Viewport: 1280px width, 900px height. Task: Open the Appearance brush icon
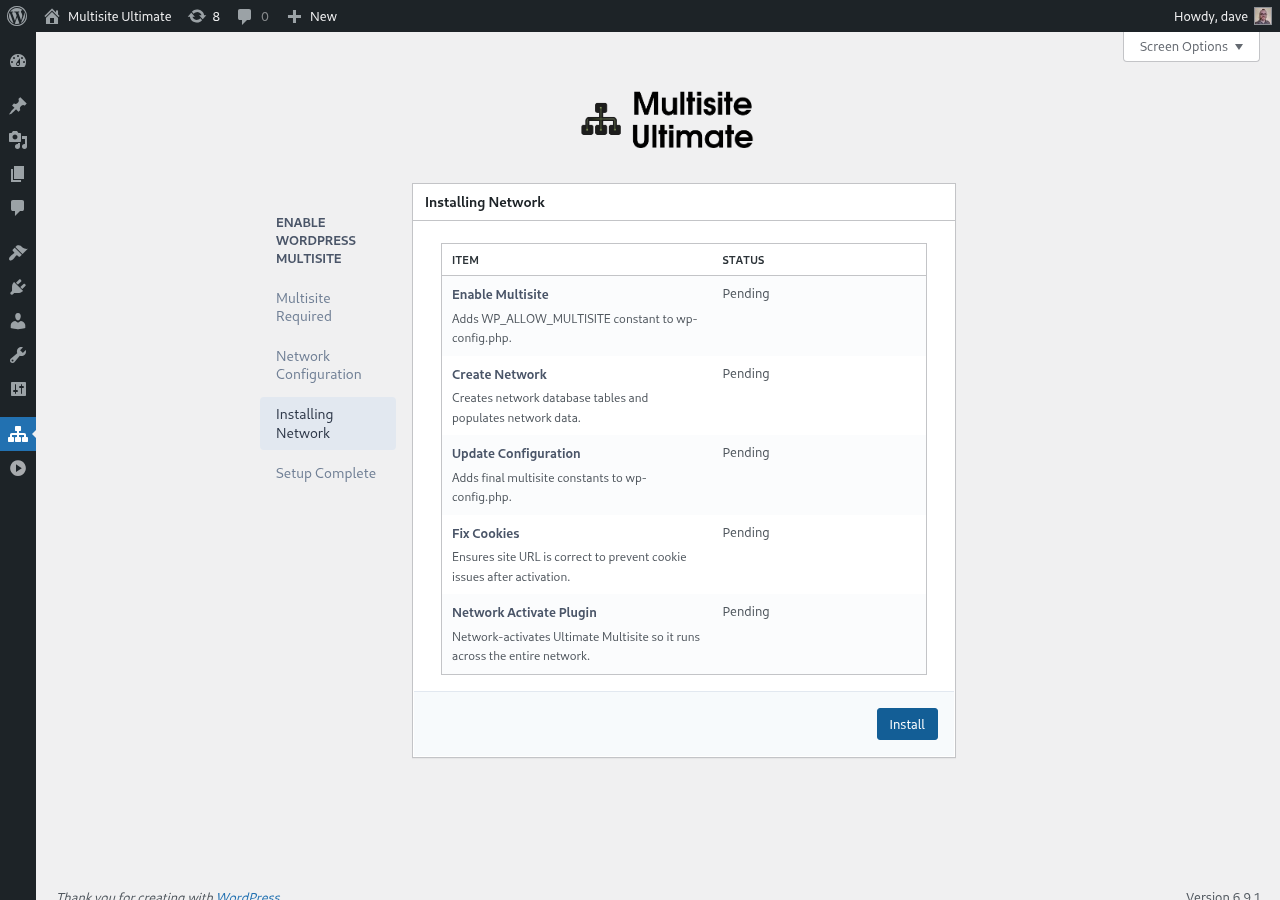click(17, 253)
